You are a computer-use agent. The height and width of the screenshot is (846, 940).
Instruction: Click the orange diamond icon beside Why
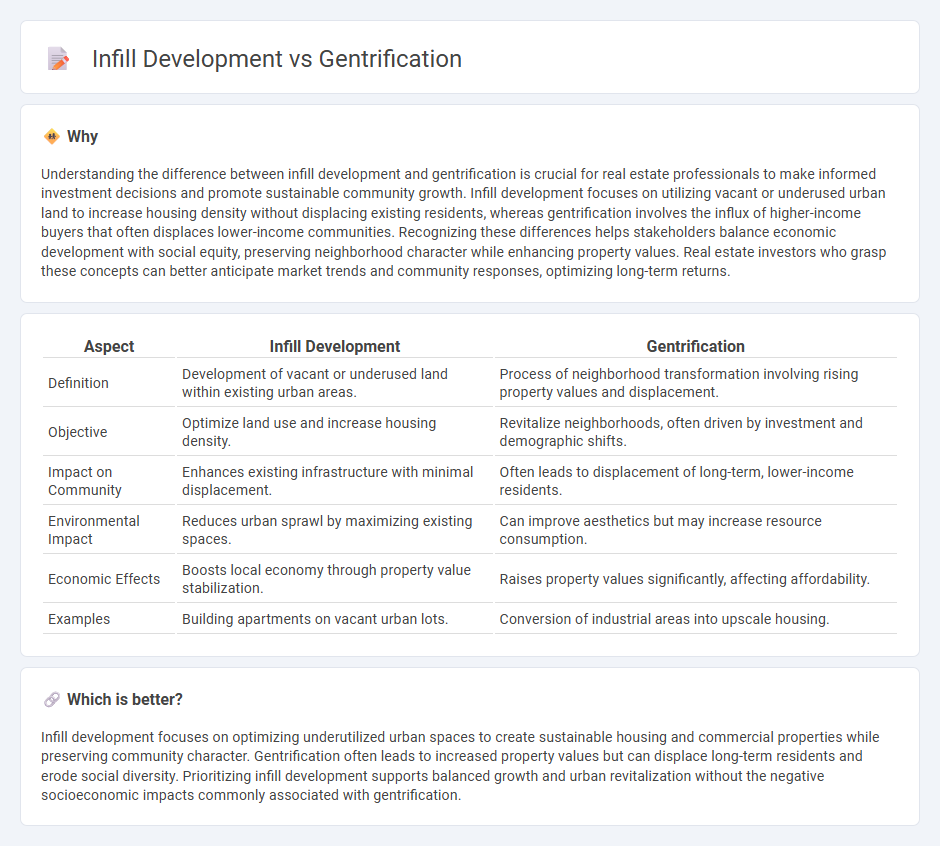click(52, 137)
